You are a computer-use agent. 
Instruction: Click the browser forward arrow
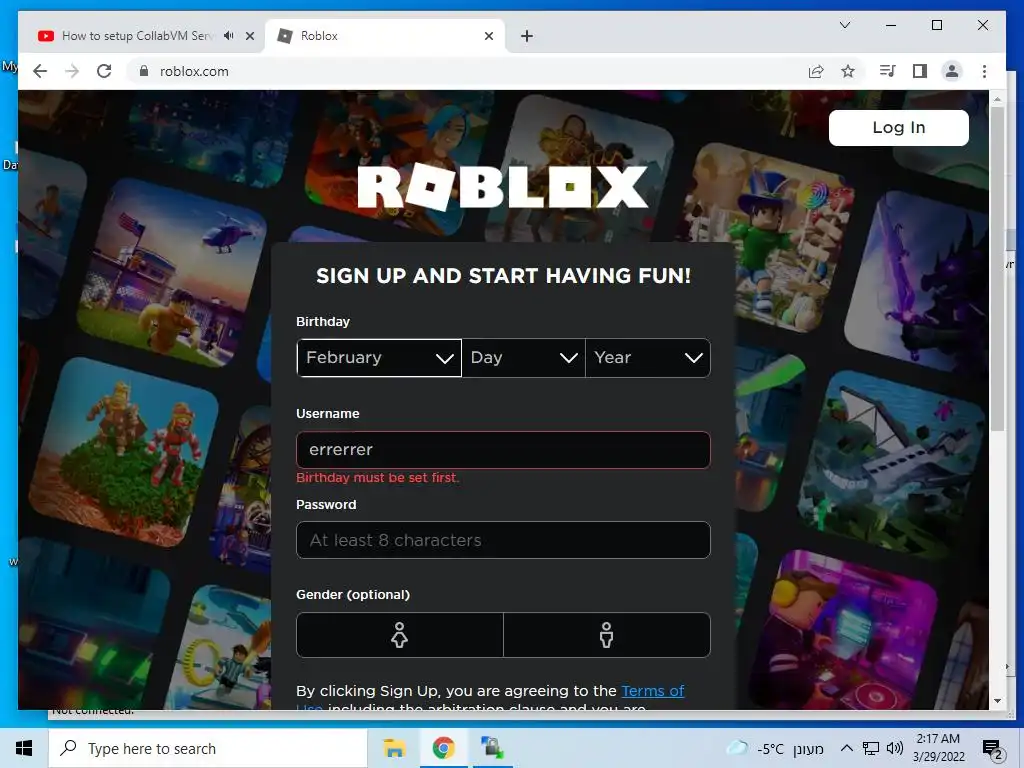point(72,71)
